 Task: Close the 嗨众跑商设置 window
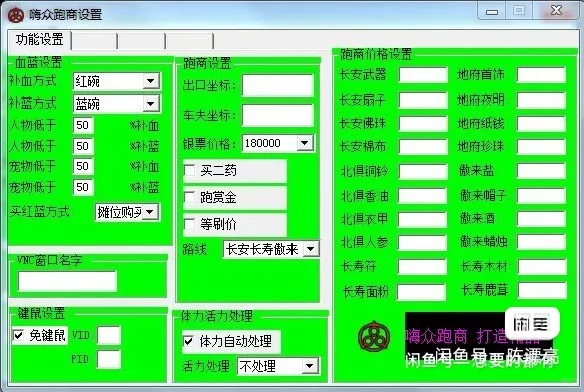556,11
